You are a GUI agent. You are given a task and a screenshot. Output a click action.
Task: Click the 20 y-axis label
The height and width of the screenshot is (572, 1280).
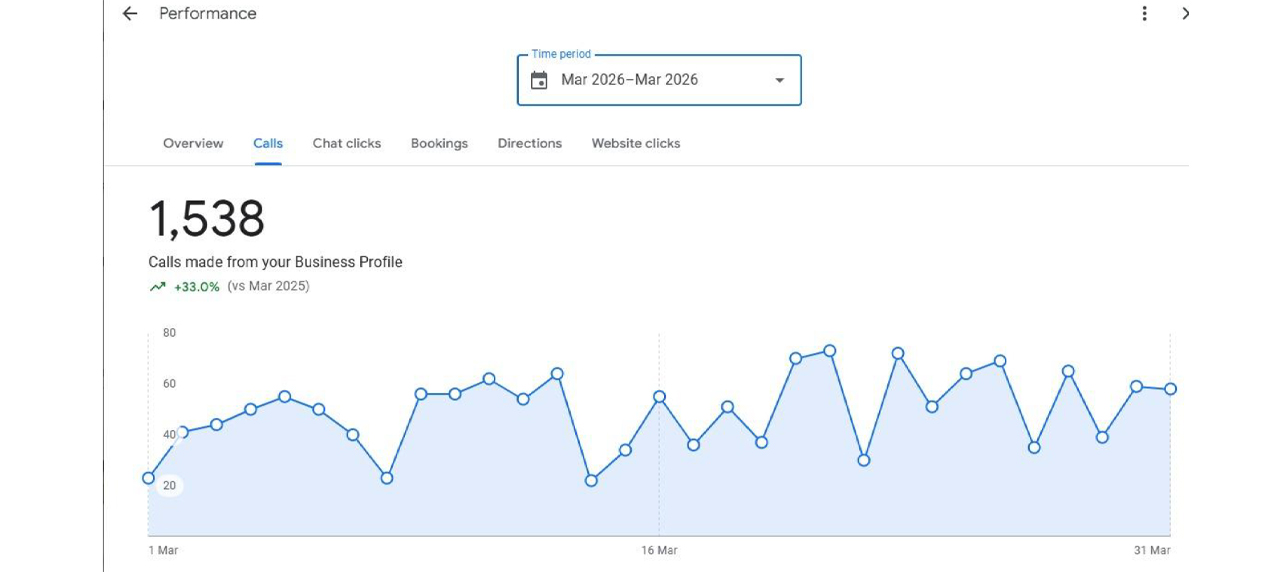click(x=169, y=486)
